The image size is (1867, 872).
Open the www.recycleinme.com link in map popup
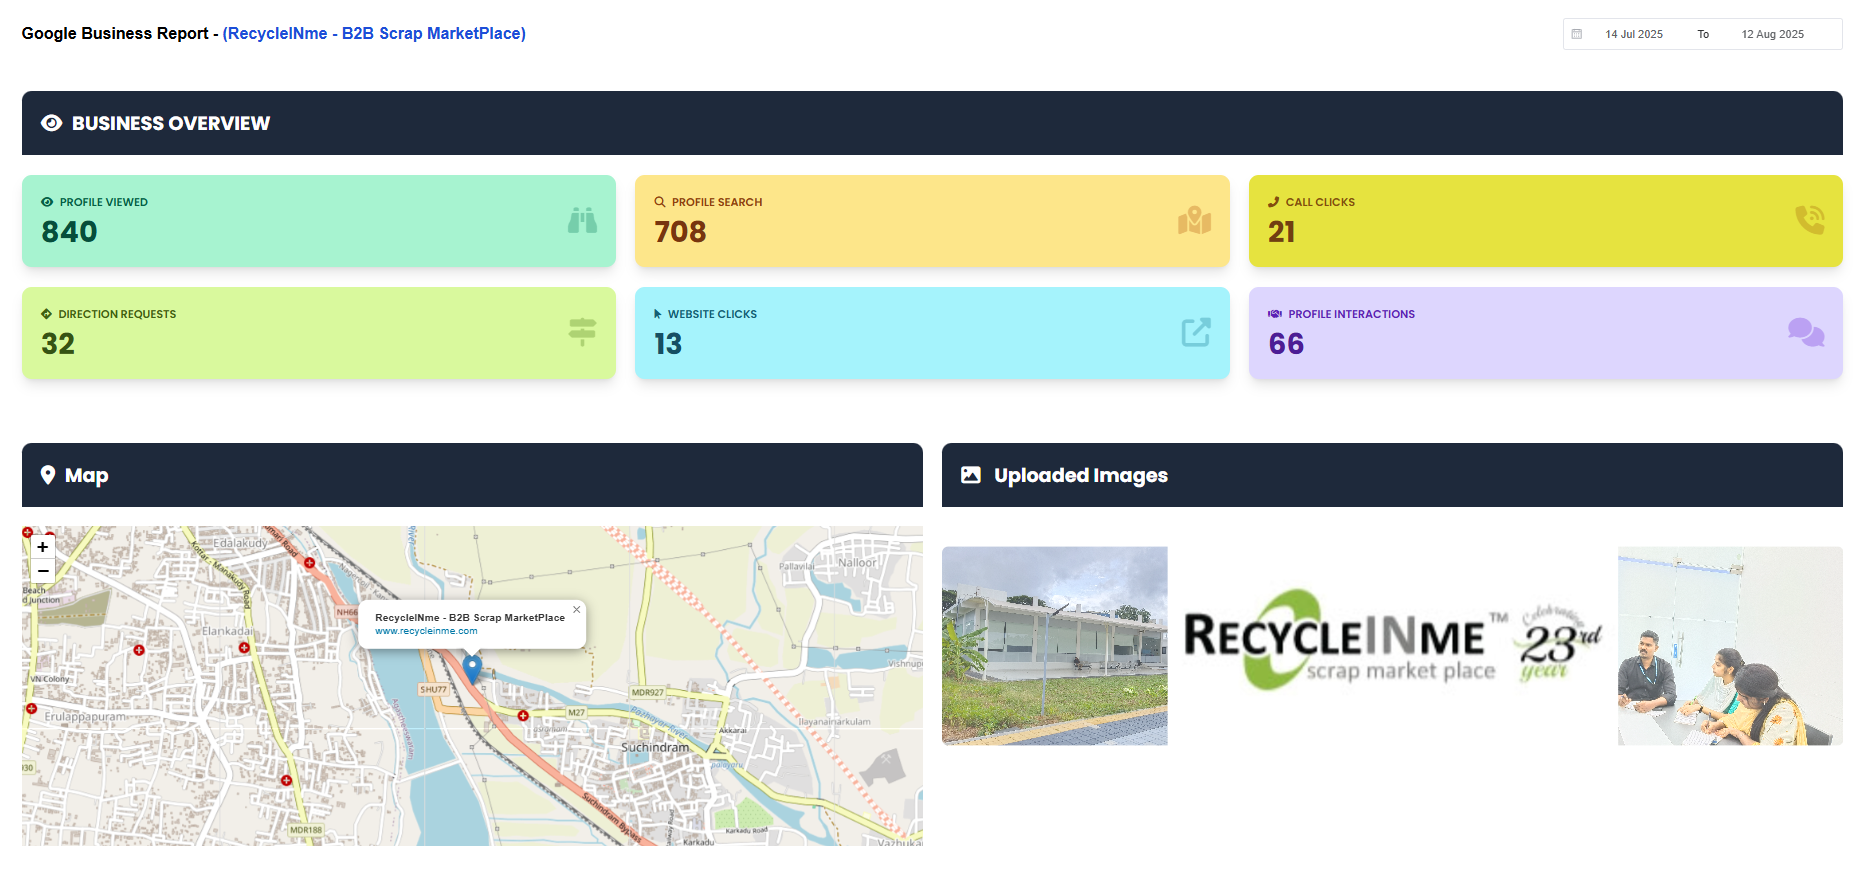pos(426,631)
